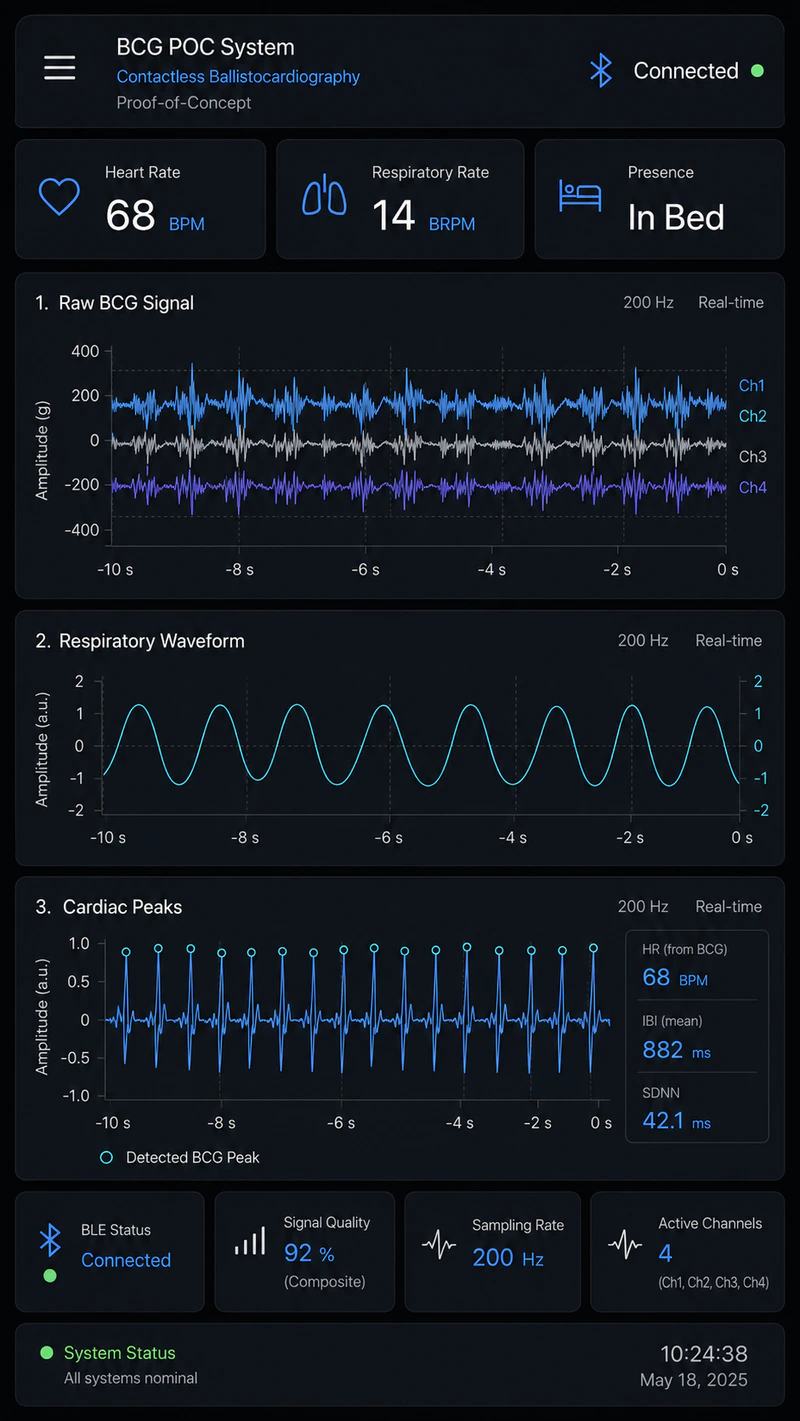This screenshot has height=1421, width=800.
Task: Click the 14 BRPM respiratory rate value
Action: 423,216
